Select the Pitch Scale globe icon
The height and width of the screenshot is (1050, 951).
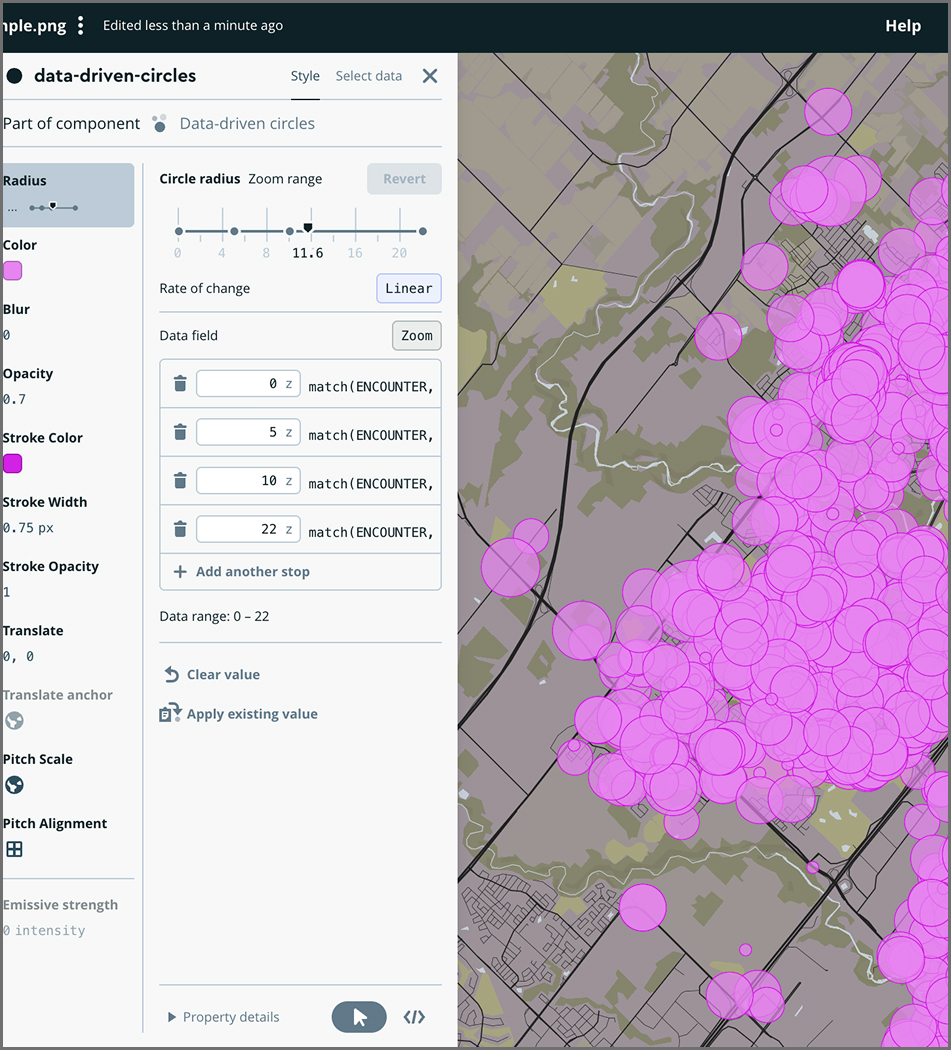click(x=14, y=785)
